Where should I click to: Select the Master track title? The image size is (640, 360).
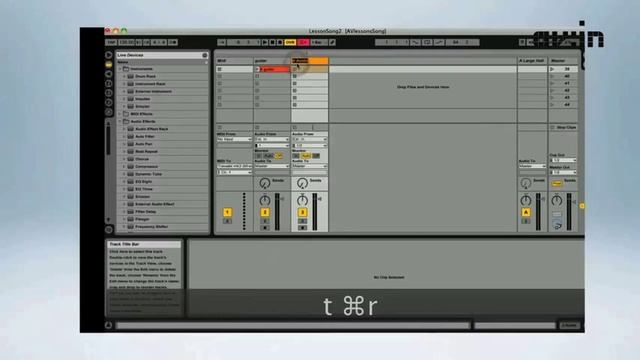(x=563, y=60)
